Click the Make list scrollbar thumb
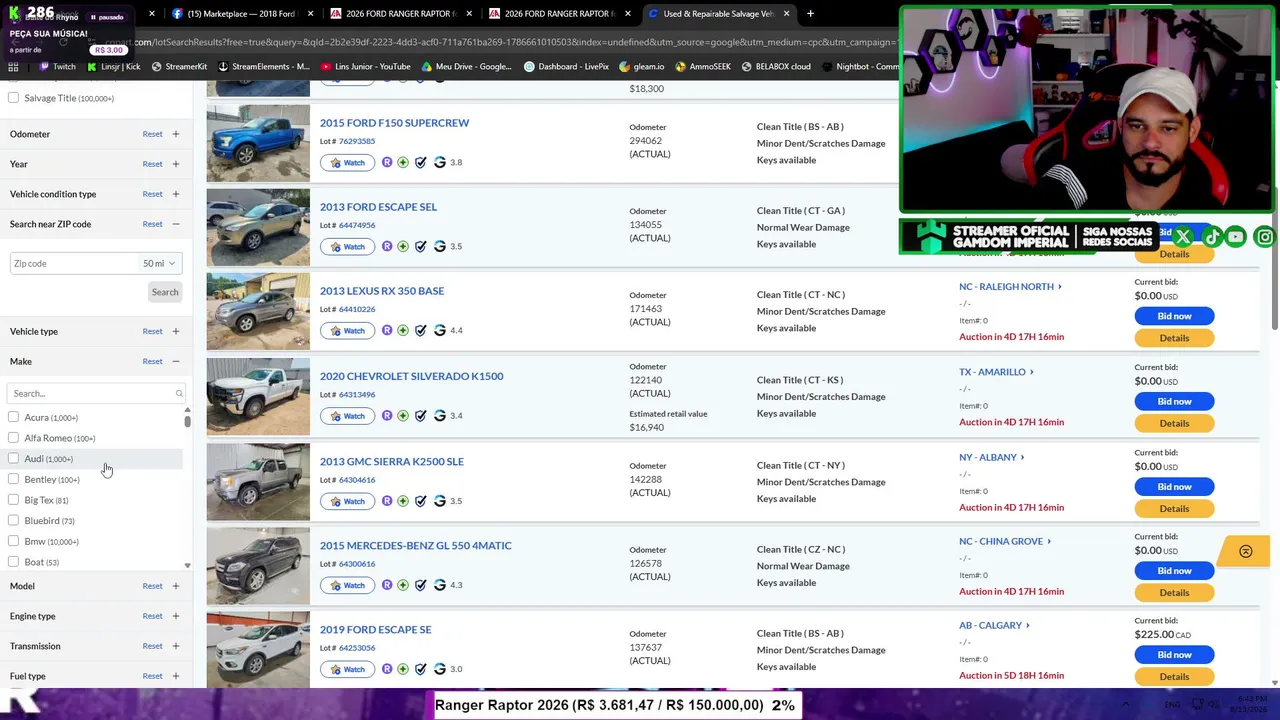The width and height of the screenshot is (1280, 720). pyautogui.click(x=187, y=419)
